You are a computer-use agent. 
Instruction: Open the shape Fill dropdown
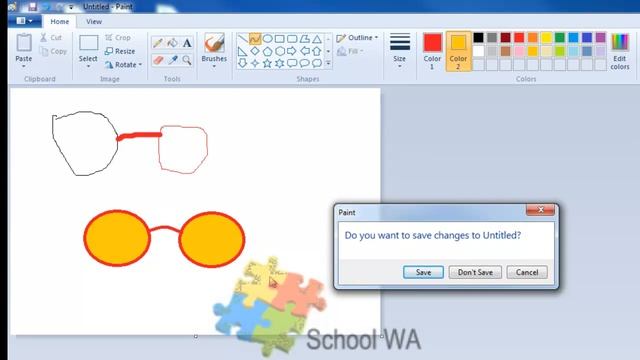(351, 51)
